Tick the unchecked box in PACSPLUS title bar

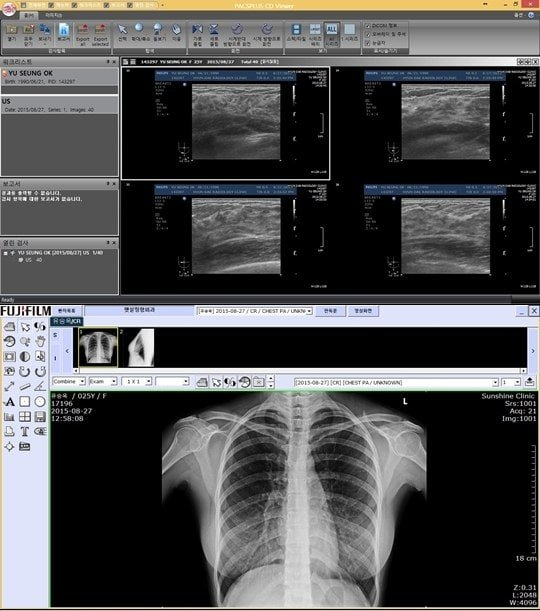23,5
